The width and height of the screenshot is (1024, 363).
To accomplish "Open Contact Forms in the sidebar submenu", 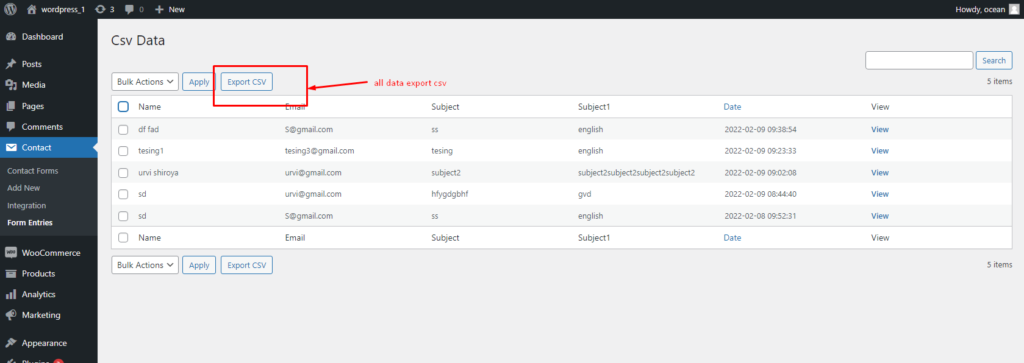I will pos(33,171).
